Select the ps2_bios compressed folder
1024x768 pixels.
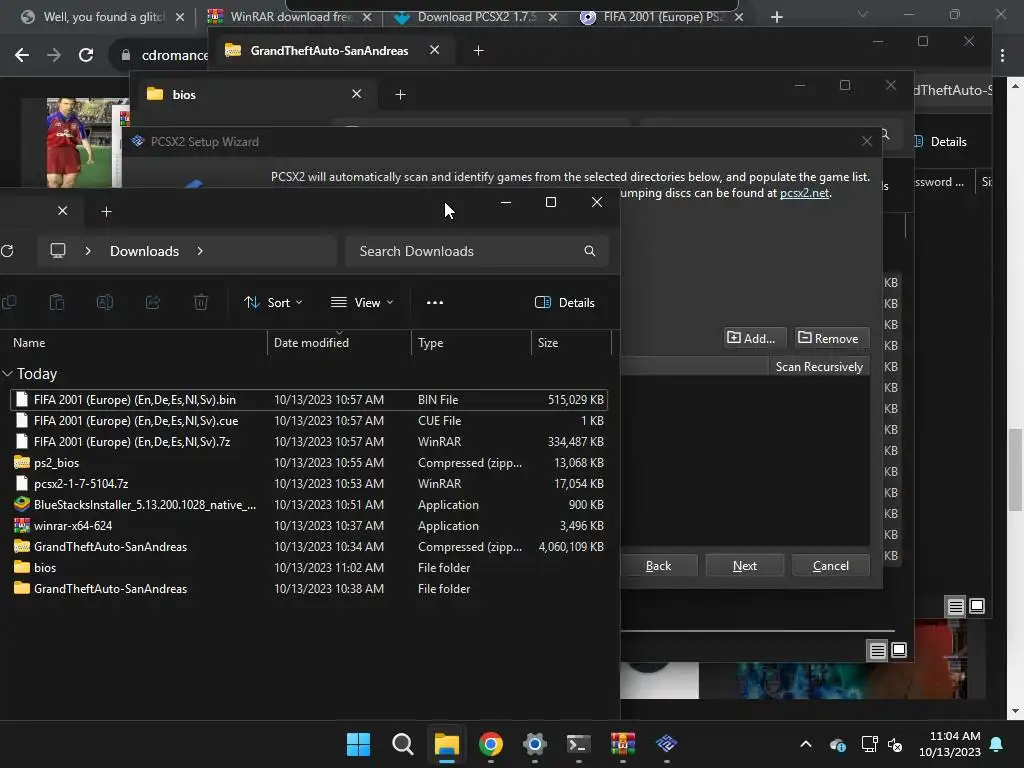(x=309, y=462)
